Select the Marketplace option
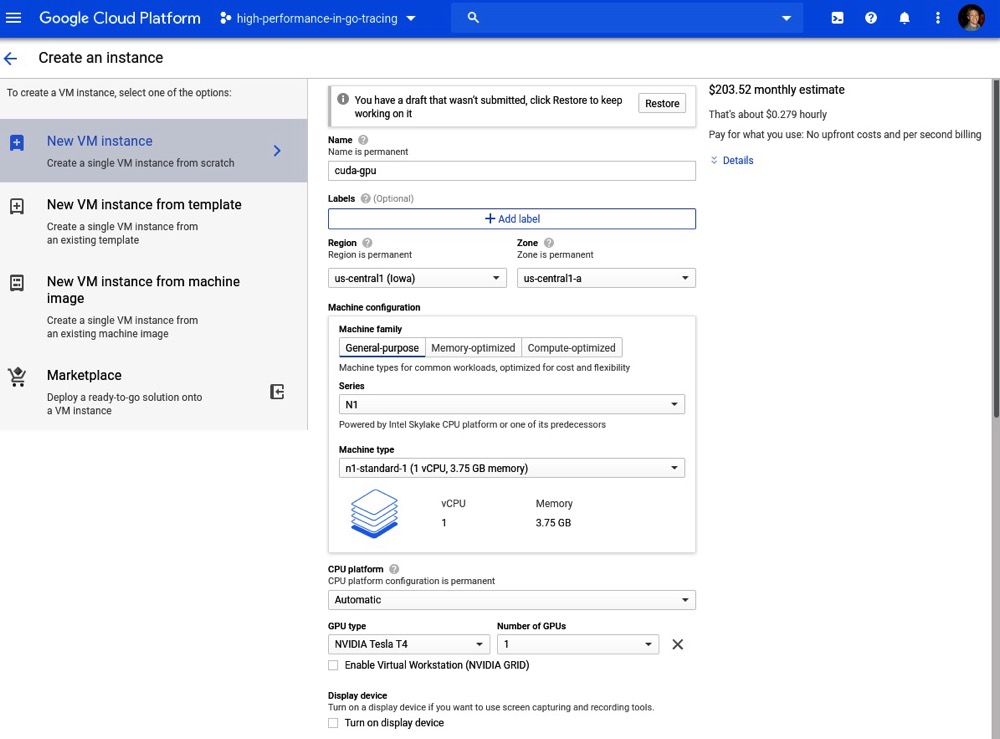This screenshot has width=1000, height=739. pyautogui.click(x=154, y=391)
